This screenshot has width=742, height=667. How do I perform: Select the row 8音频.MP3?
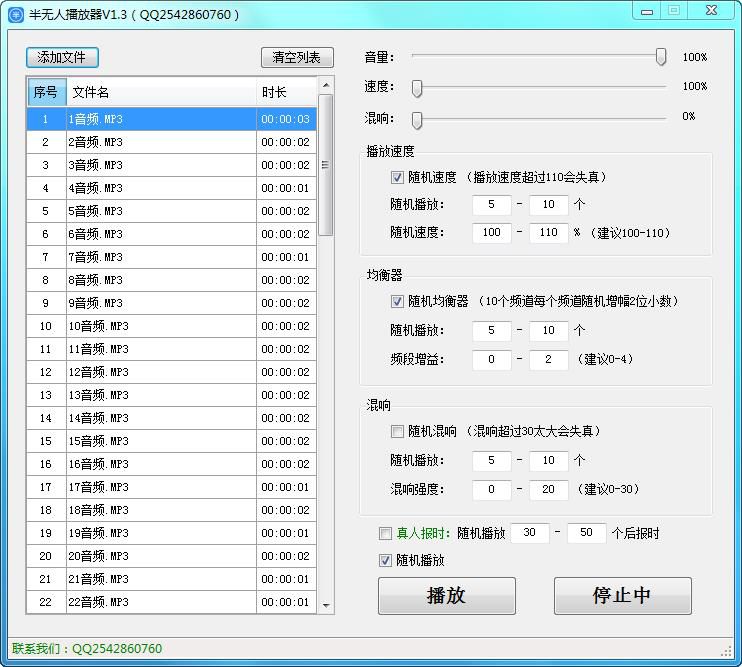(x=171, y=280)
